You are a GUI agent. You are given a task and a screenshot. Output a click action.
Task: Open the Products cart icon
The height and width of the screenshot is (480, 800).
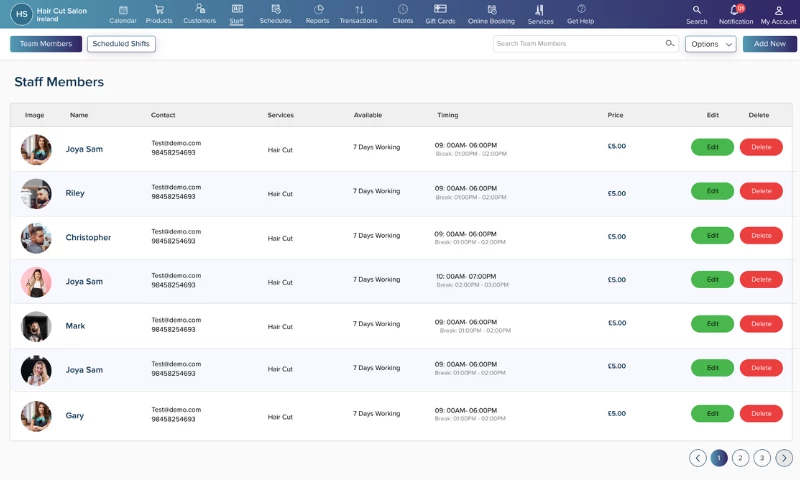159,10
